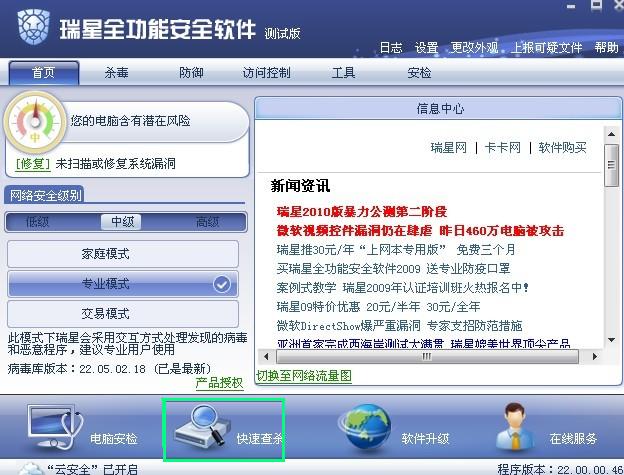The height and width of the screenshot is (475, 624).
Task: Start 快速查杀 quick scan
Action: coord(224,430)
